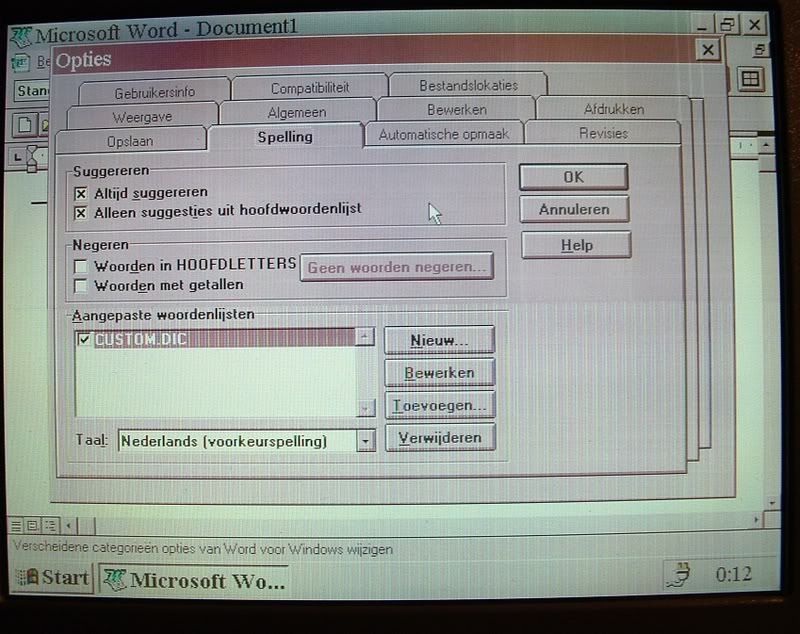
Task: Select the Weergave tab
Action: (x=142, y=117)
